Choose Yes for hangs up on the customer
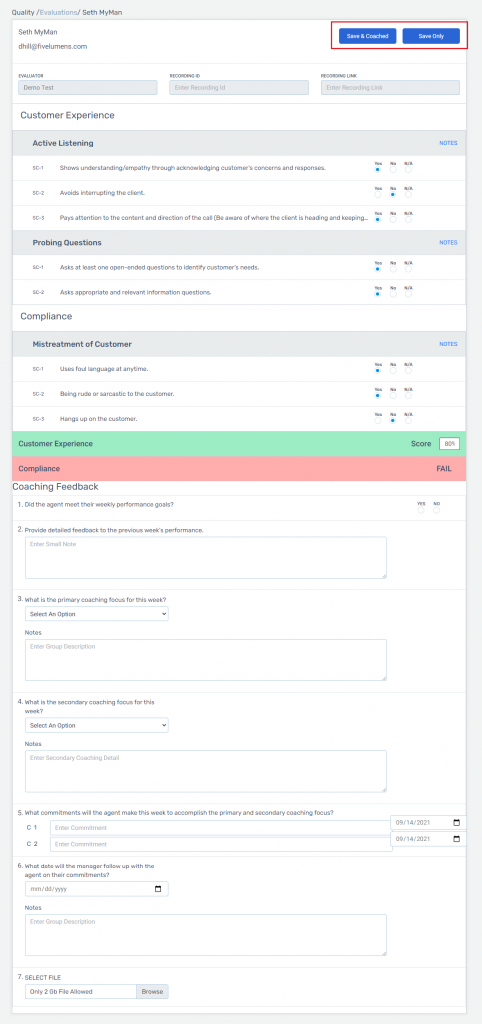 pyautogui.click(x=378, y=421)
